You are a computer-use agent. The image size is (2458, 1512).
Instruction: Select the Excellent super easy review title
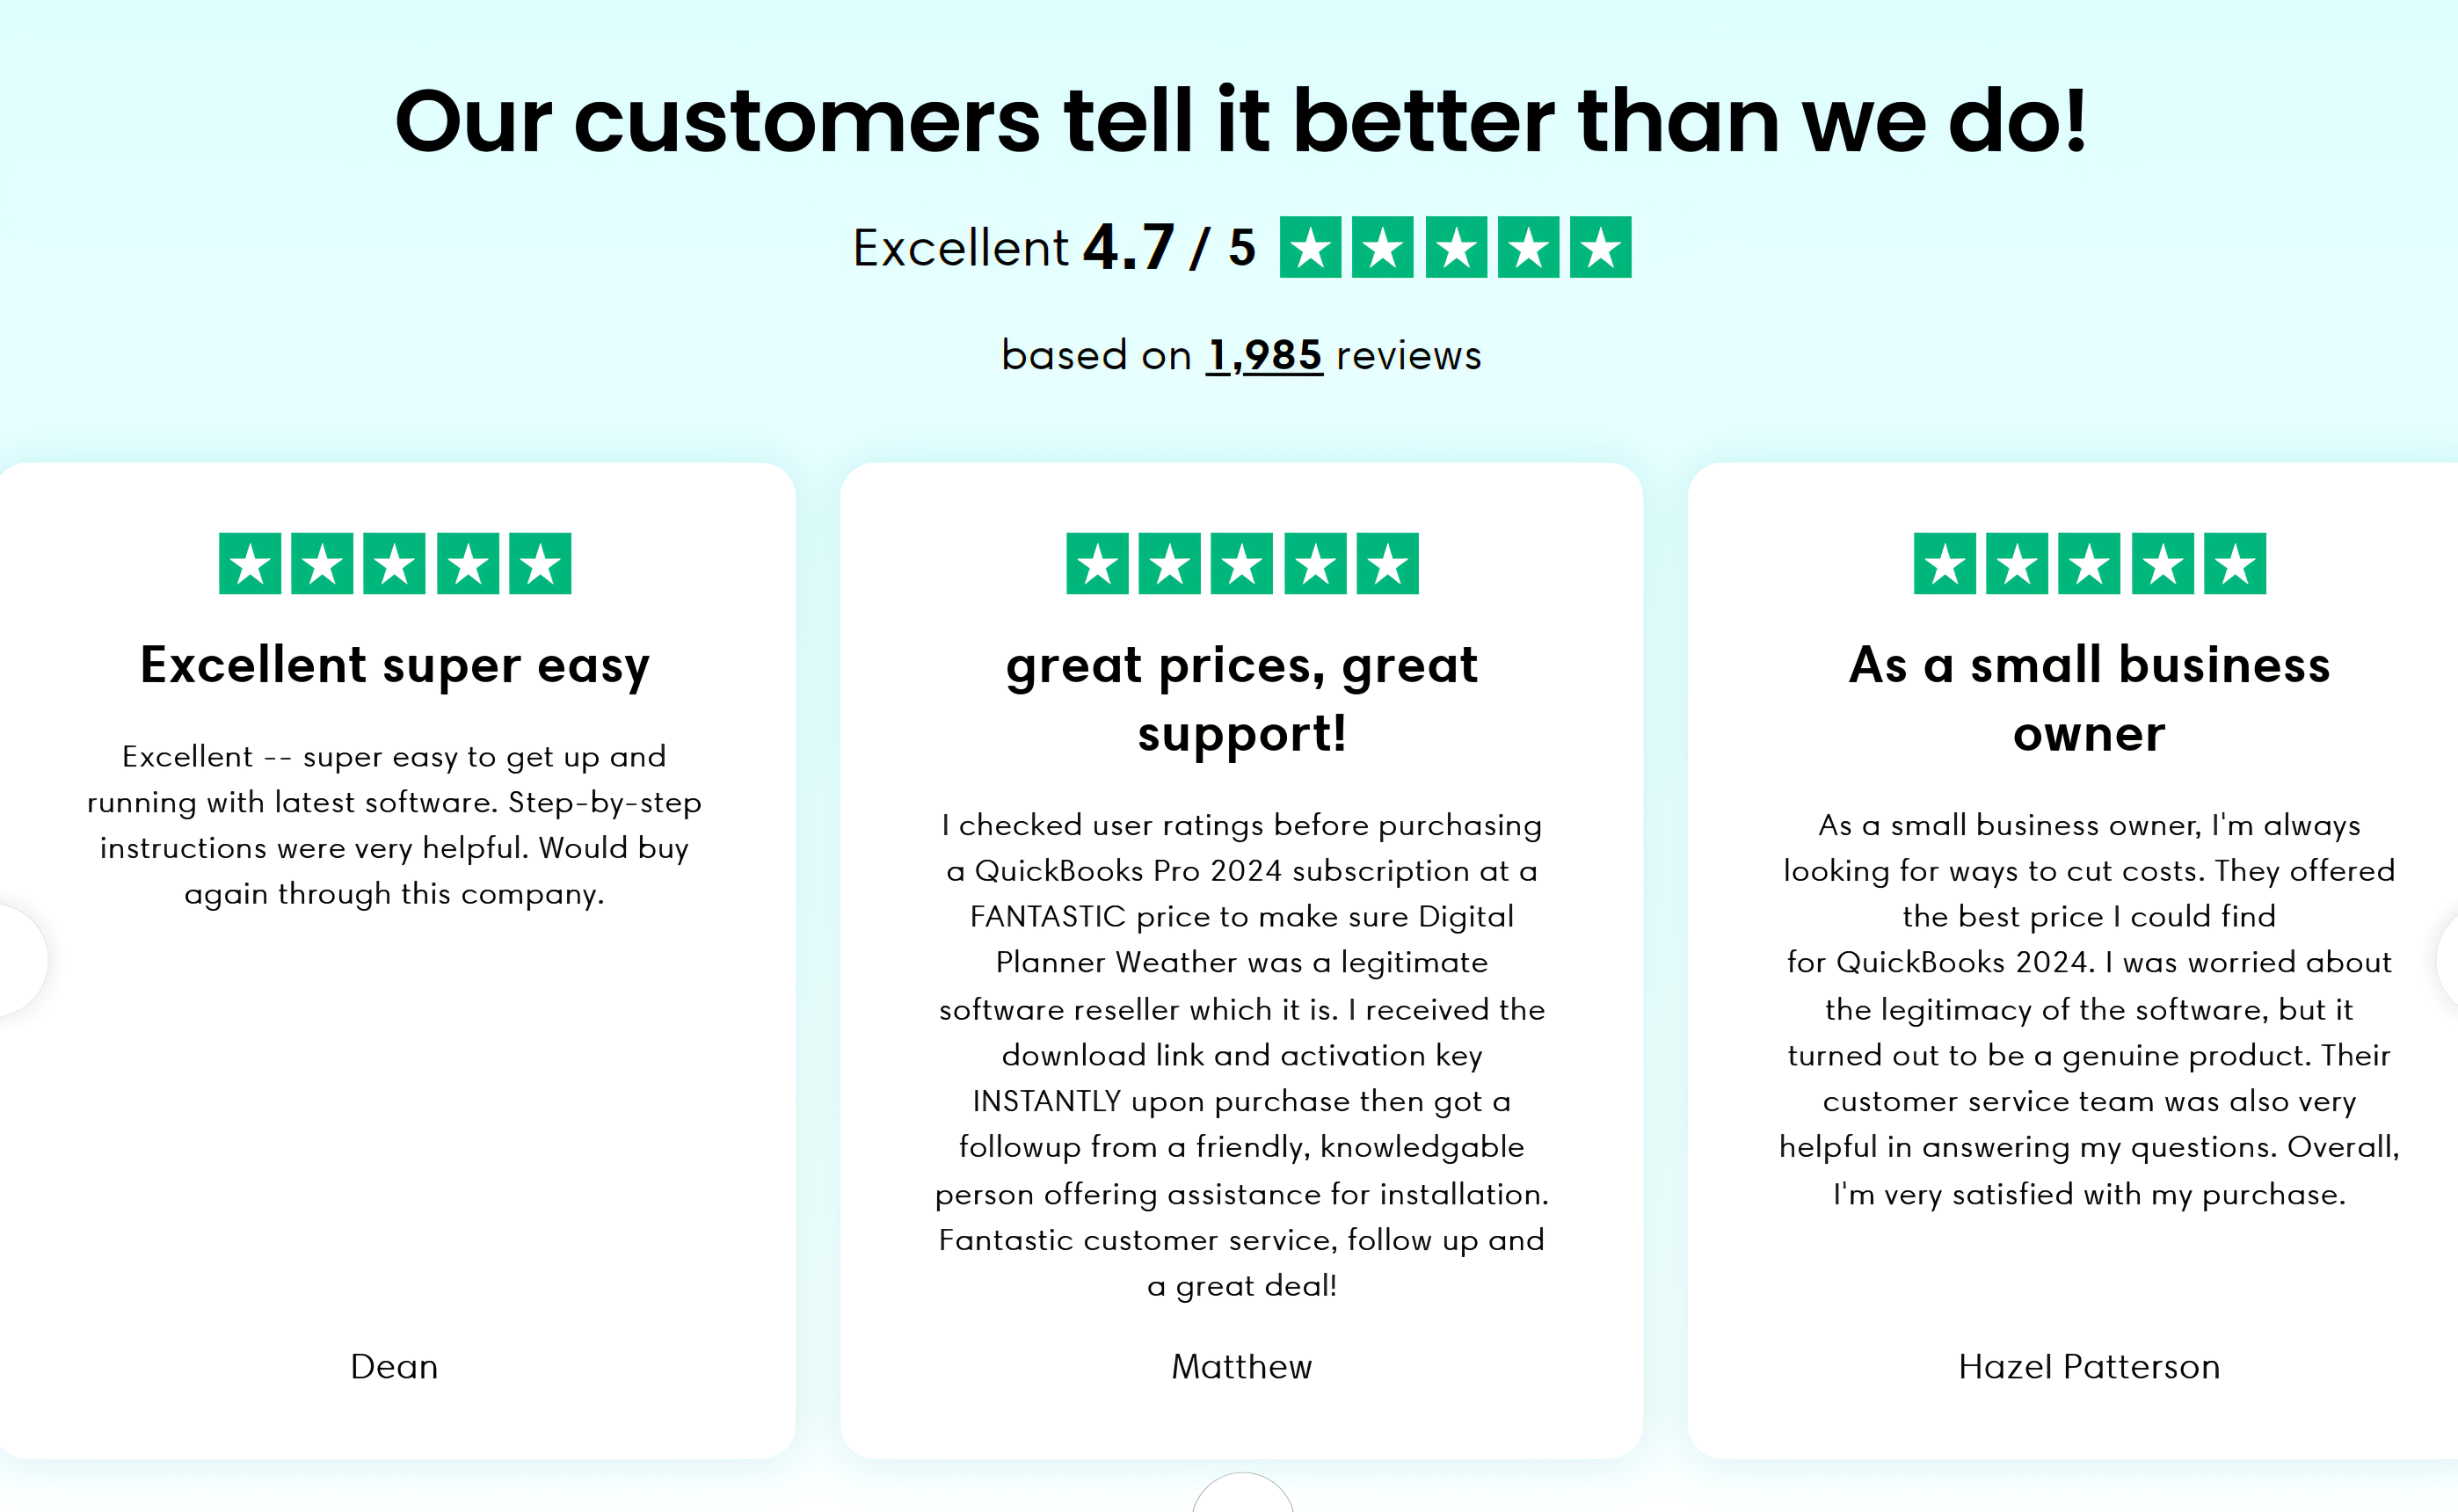click(395, 665)
